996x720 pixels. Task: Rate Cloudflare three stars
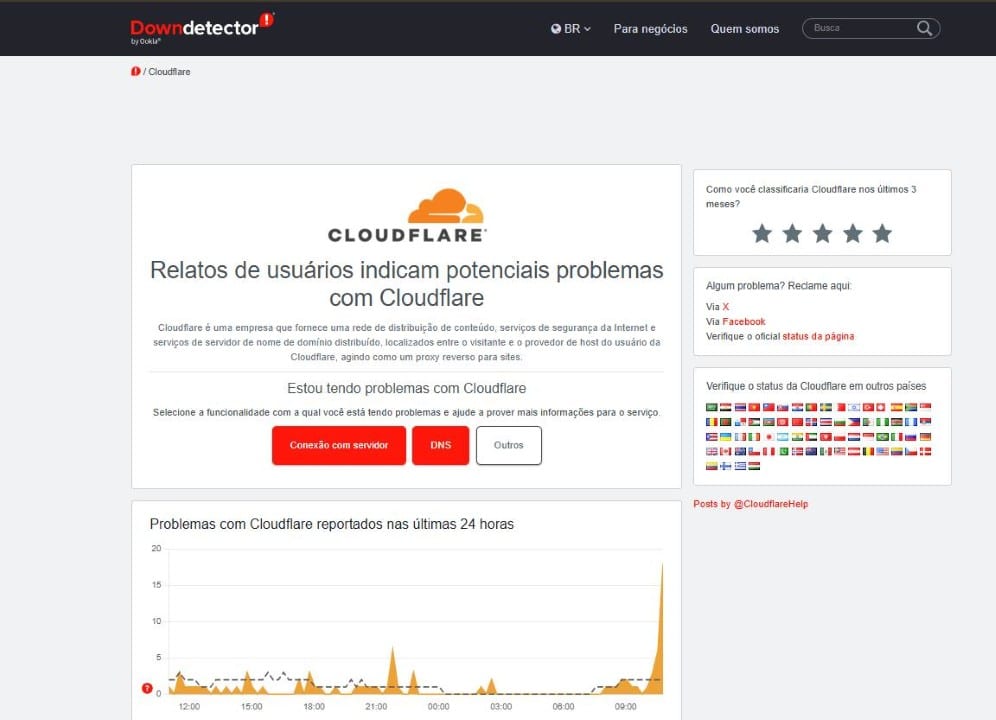tap(823, 233)
